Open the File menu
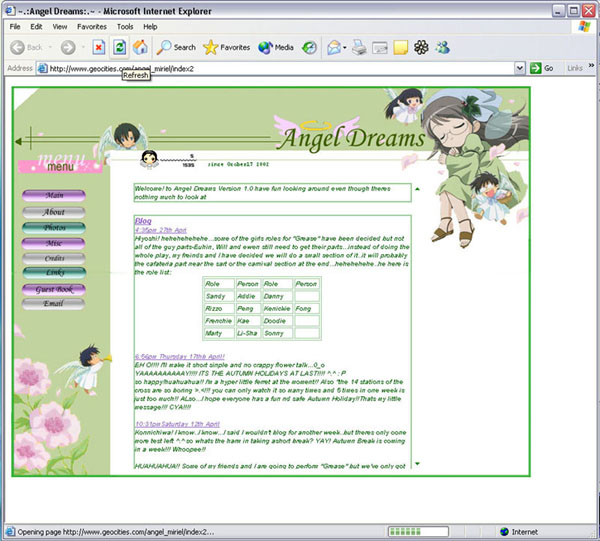The height and width of the screenshot is (541, 600). (x=15, y=26)
